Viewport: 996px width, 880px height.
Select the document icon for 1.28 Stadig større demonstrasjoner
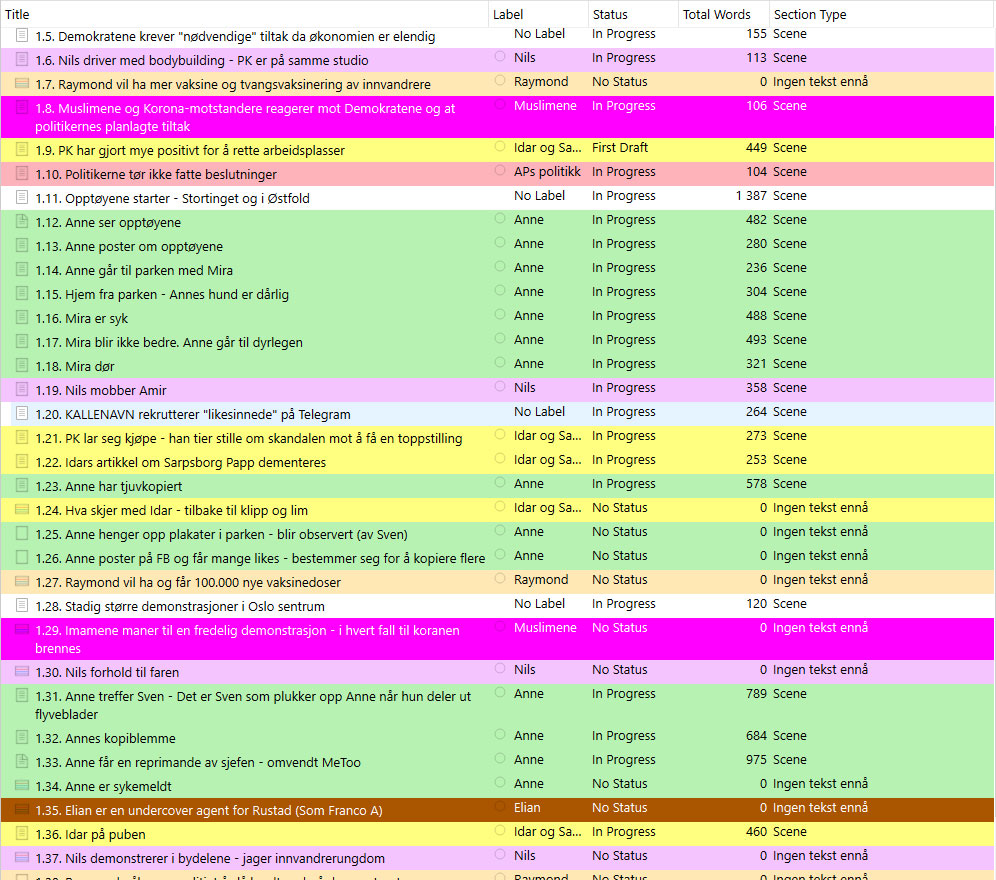pyautogui.click(x=22, y=606)
